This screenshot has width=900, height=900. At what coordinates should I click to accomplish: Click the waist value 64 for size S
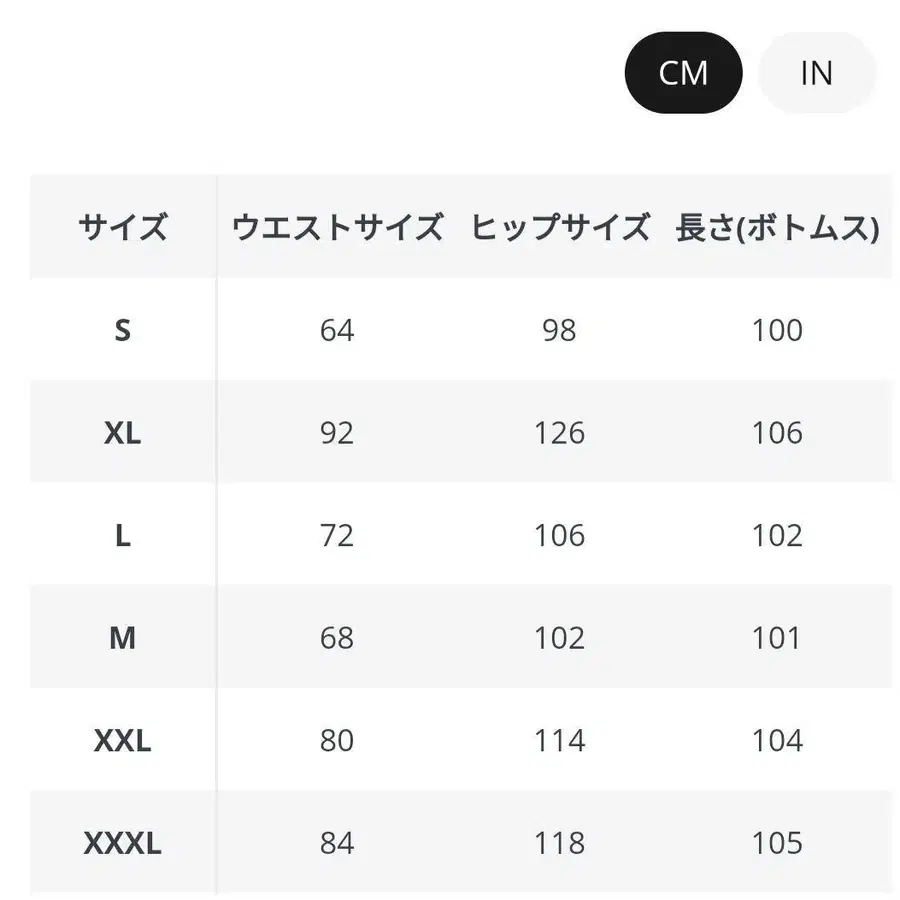click(339, 330)
